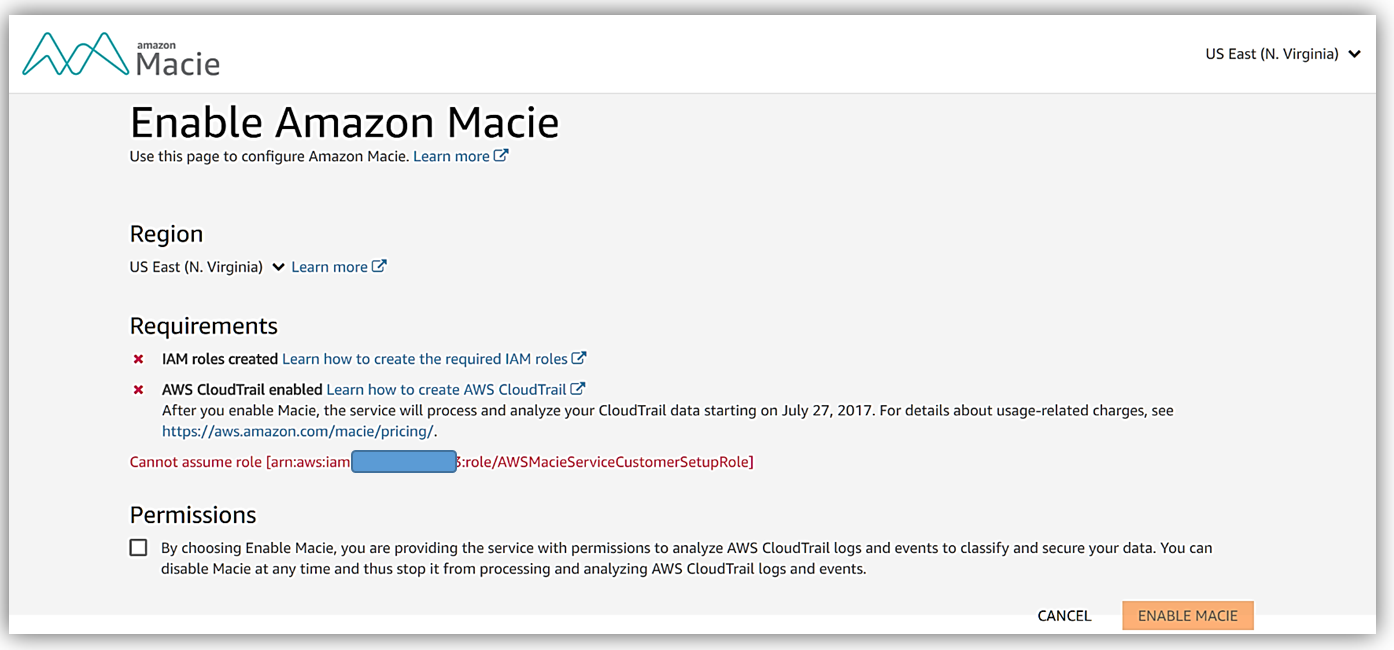
Task: Open Learn more link under Enable Amazon Macie
Action: point(451,156)
